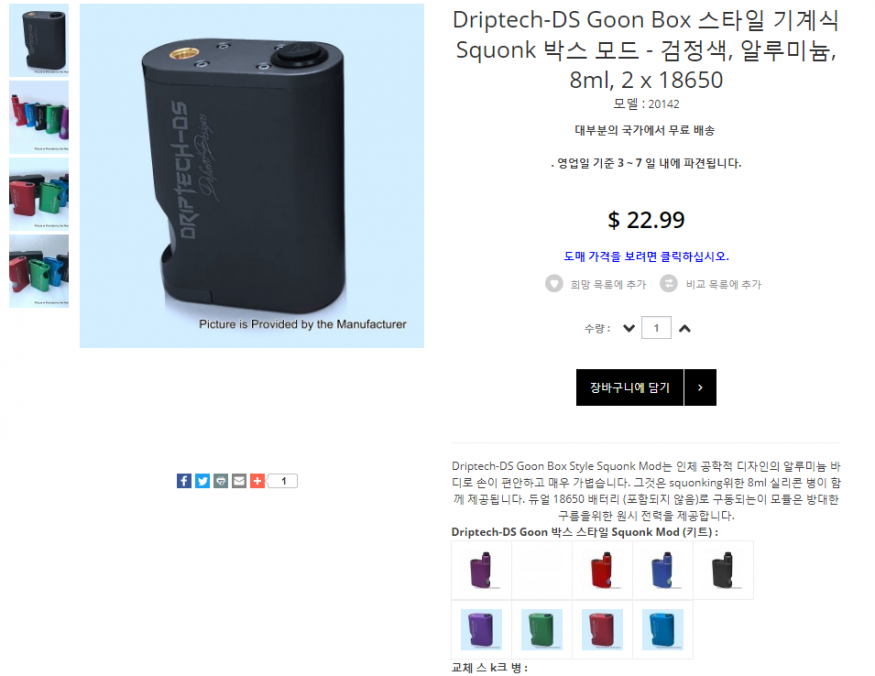
Task: Decrease quantity with down chevron
Action: [629, 328]
